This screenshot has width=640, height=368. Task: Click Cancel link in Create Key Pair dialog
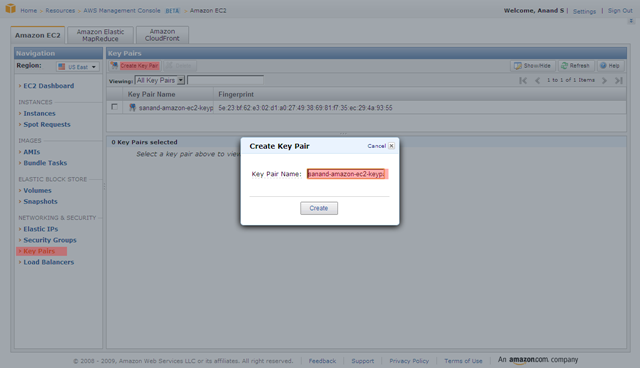pyautogui.click(x=376, y=146)
